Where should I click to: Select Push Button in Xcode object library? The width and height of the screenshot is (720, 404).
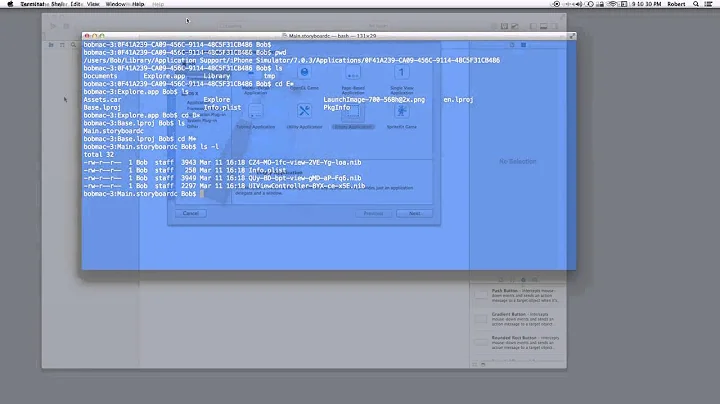pyautogui.click(x=518, y=295)
